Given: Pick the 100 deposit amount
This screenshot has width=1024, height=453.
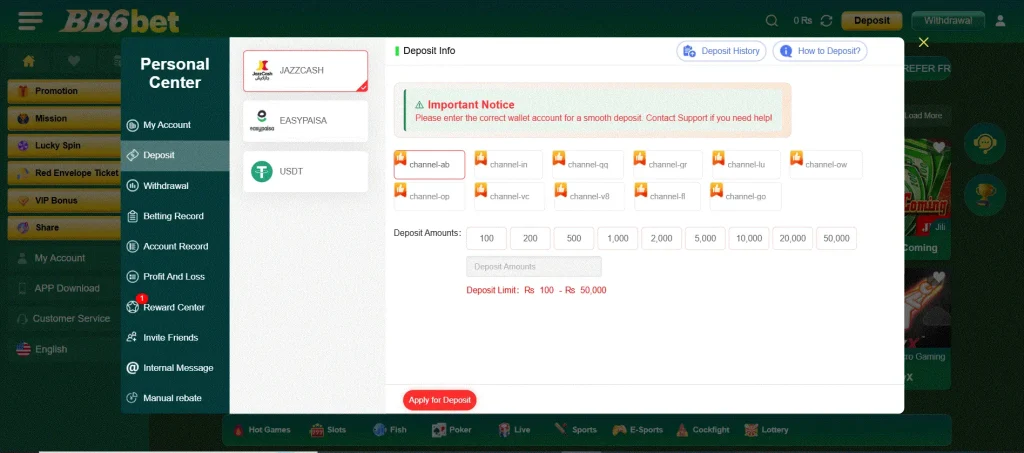Looking at the screenshot, I should click(487, 238).
